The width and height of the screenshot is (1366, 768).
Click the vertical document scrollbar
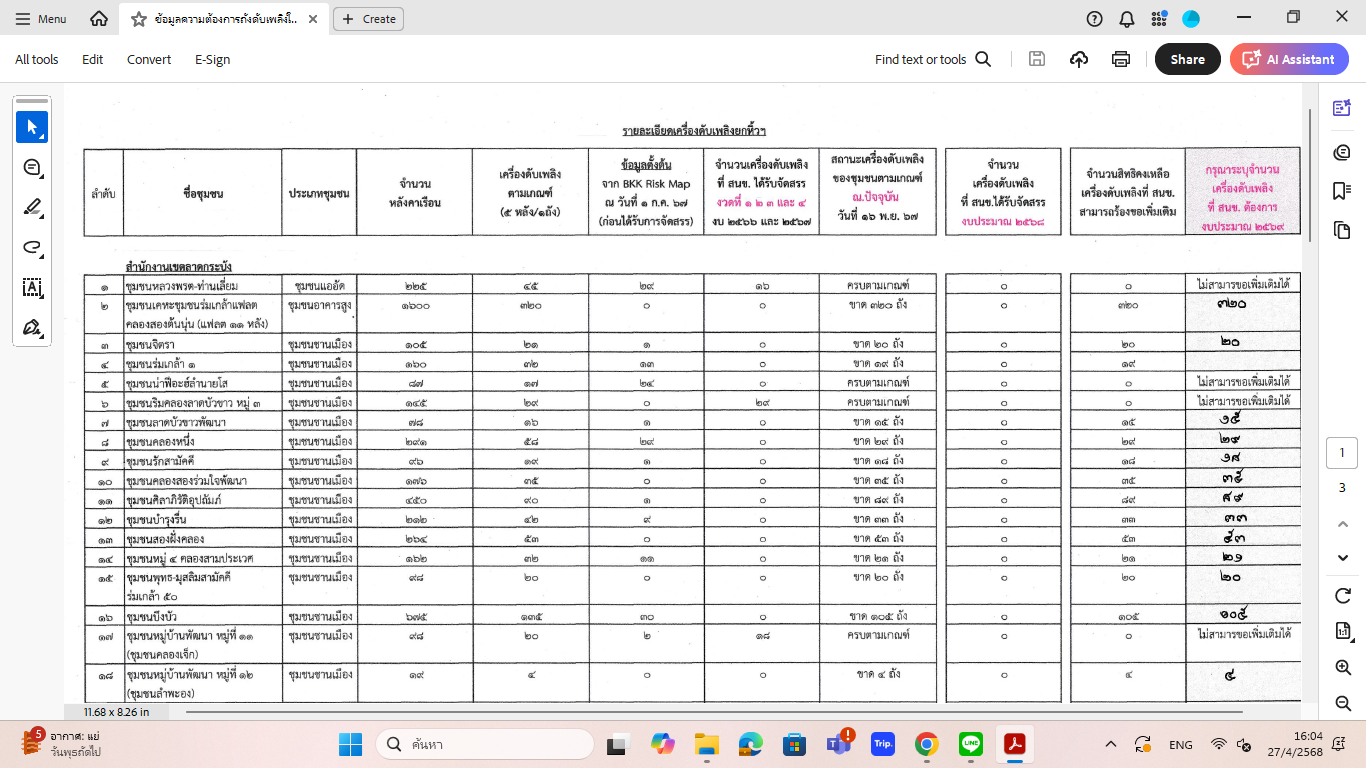(x=1311, y=175)
